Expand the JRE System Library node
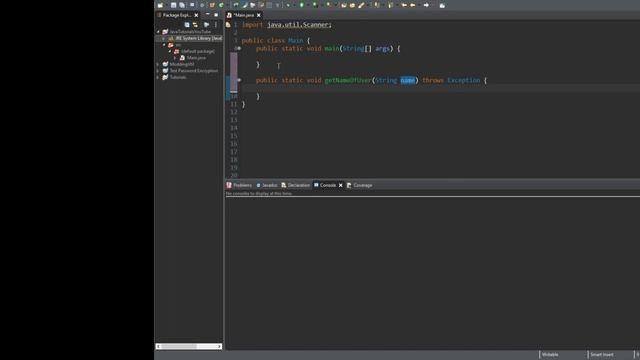640x360 pixels. (x=164, y=38)
